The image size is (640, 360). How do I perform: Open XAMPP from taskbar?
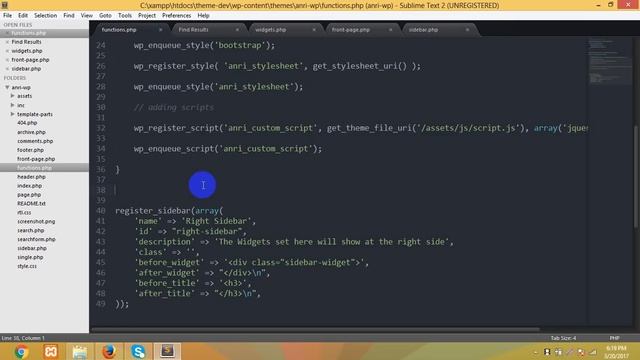[51, 351]
